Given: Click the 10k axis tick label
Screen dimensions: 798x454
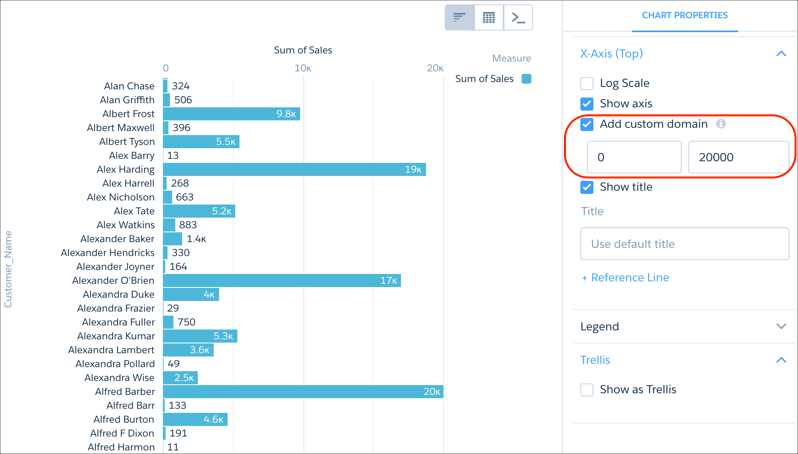Looking at the screenshot, I should (303, 68).
